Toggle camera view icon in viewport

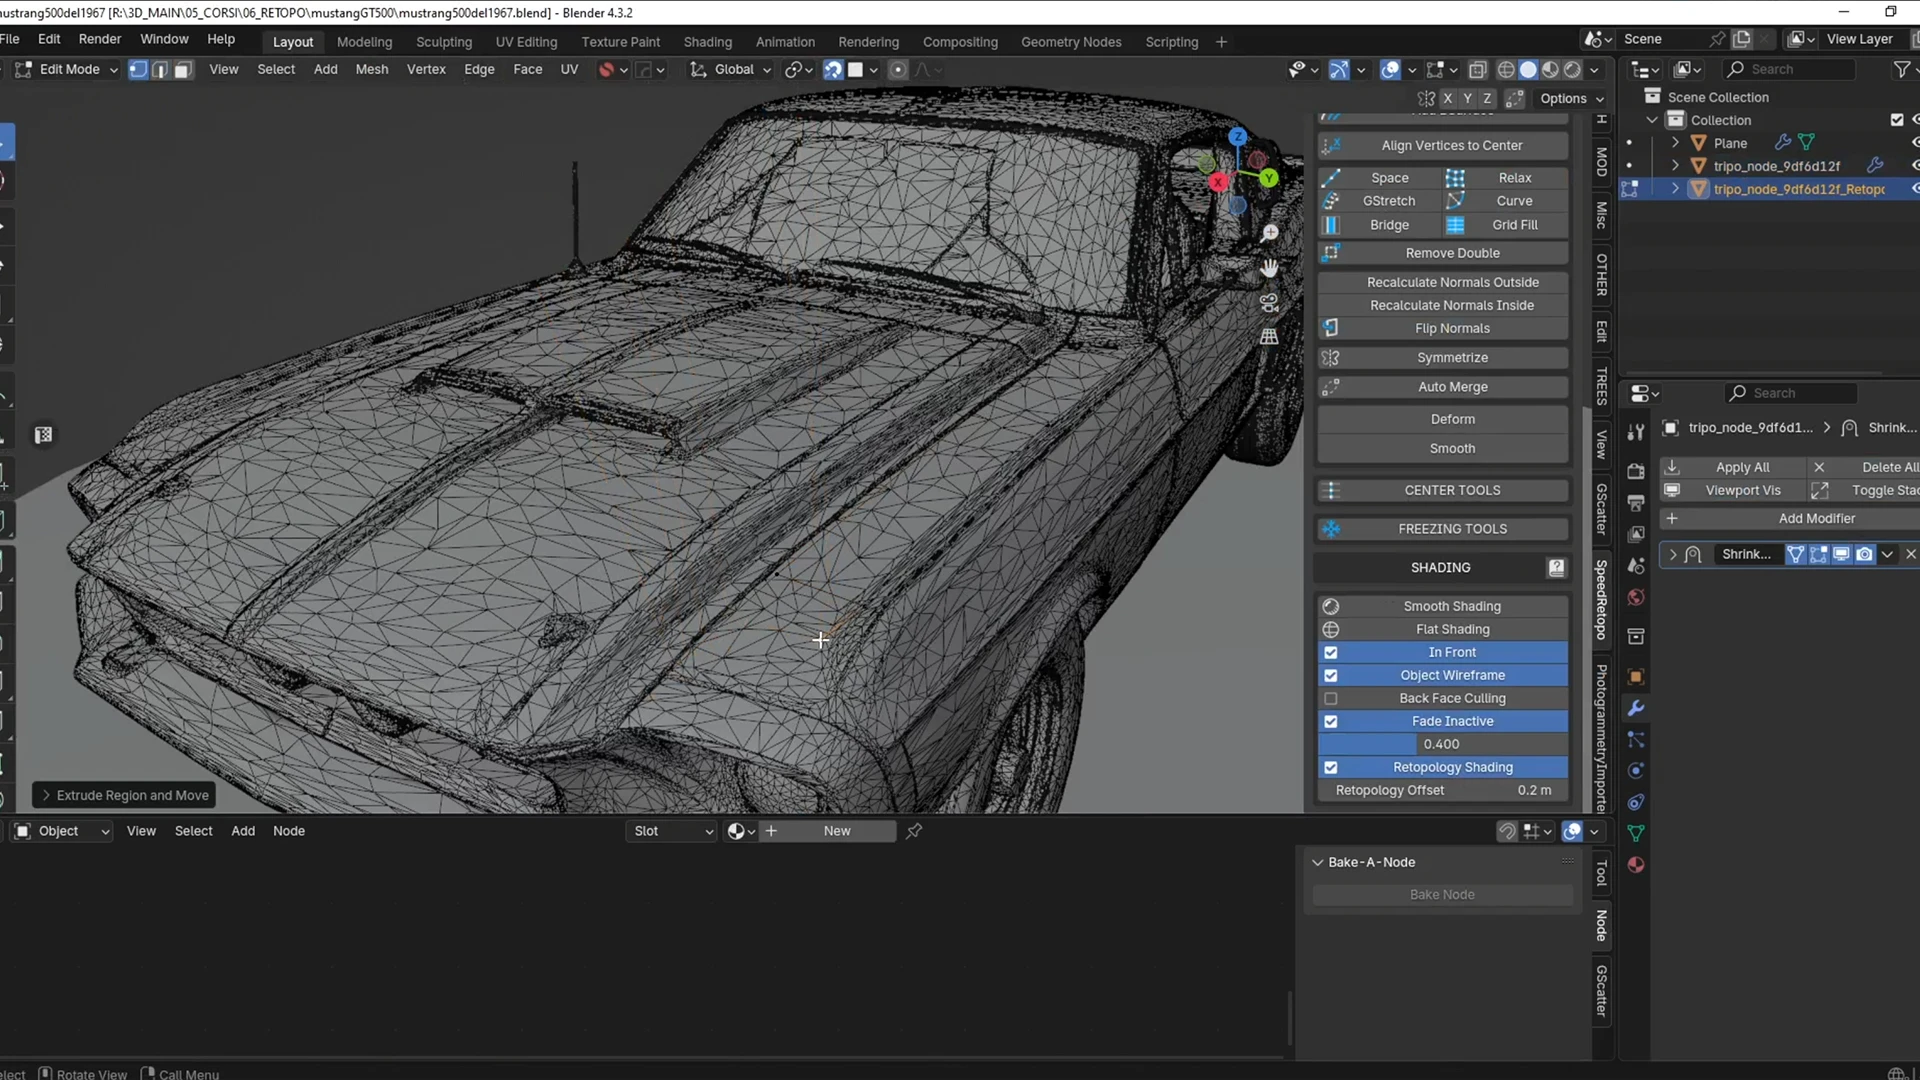click(1269, 302)
